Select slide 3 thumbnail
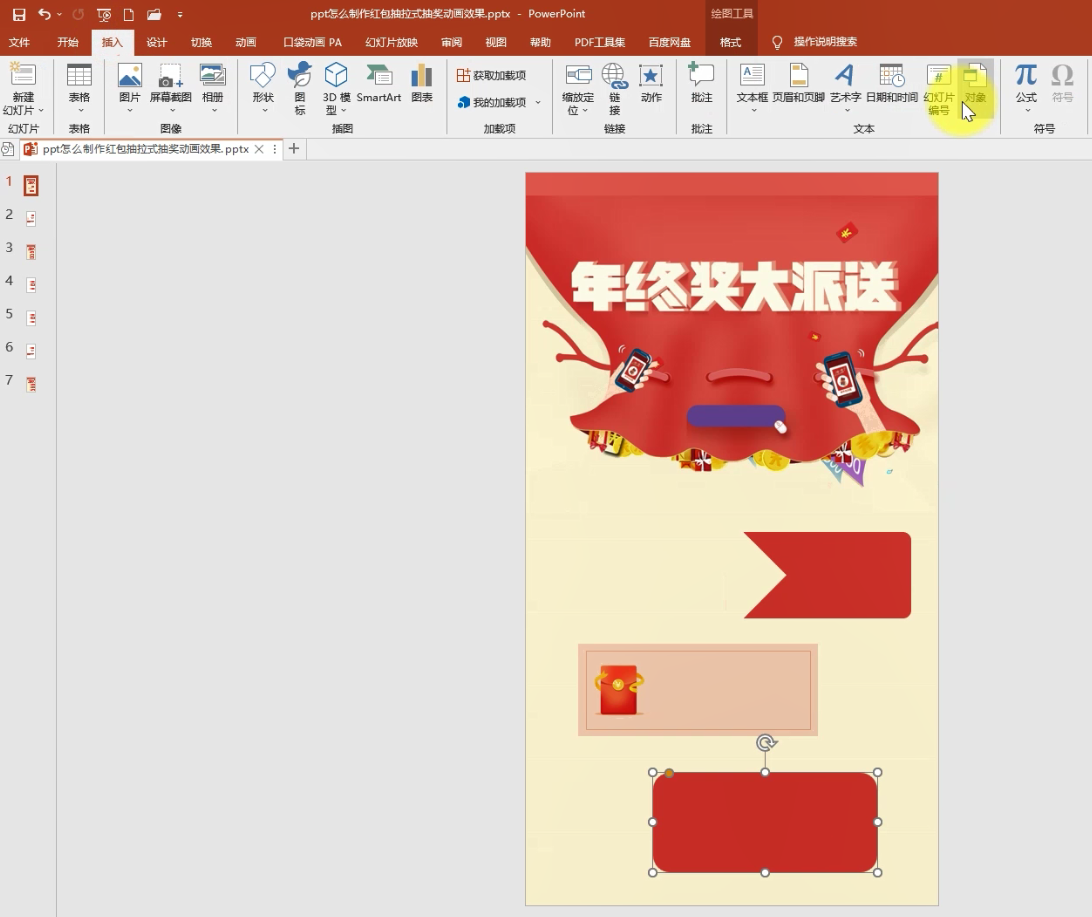This screenshot has width=1092, height=917. (x=31, y=251)
